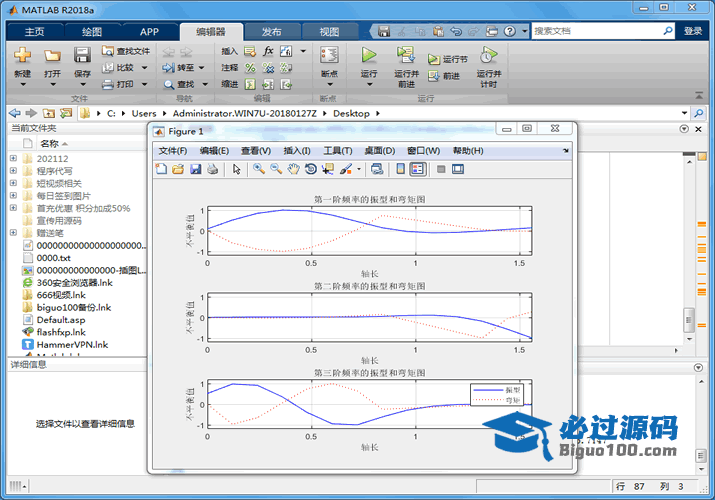Open the 运行 dropdown arrow
This screenshot has width=715, height=500.
(368, 84)
